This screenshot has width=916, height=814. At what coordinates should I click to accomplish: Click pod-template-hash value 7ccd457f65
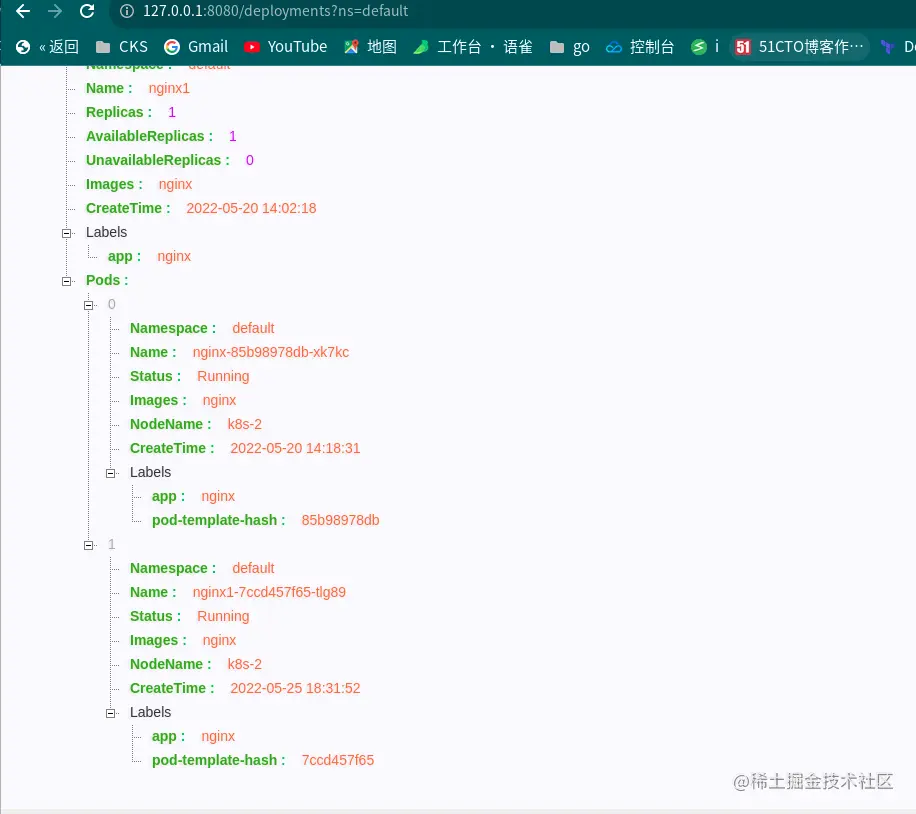click(x=338, y=760)
